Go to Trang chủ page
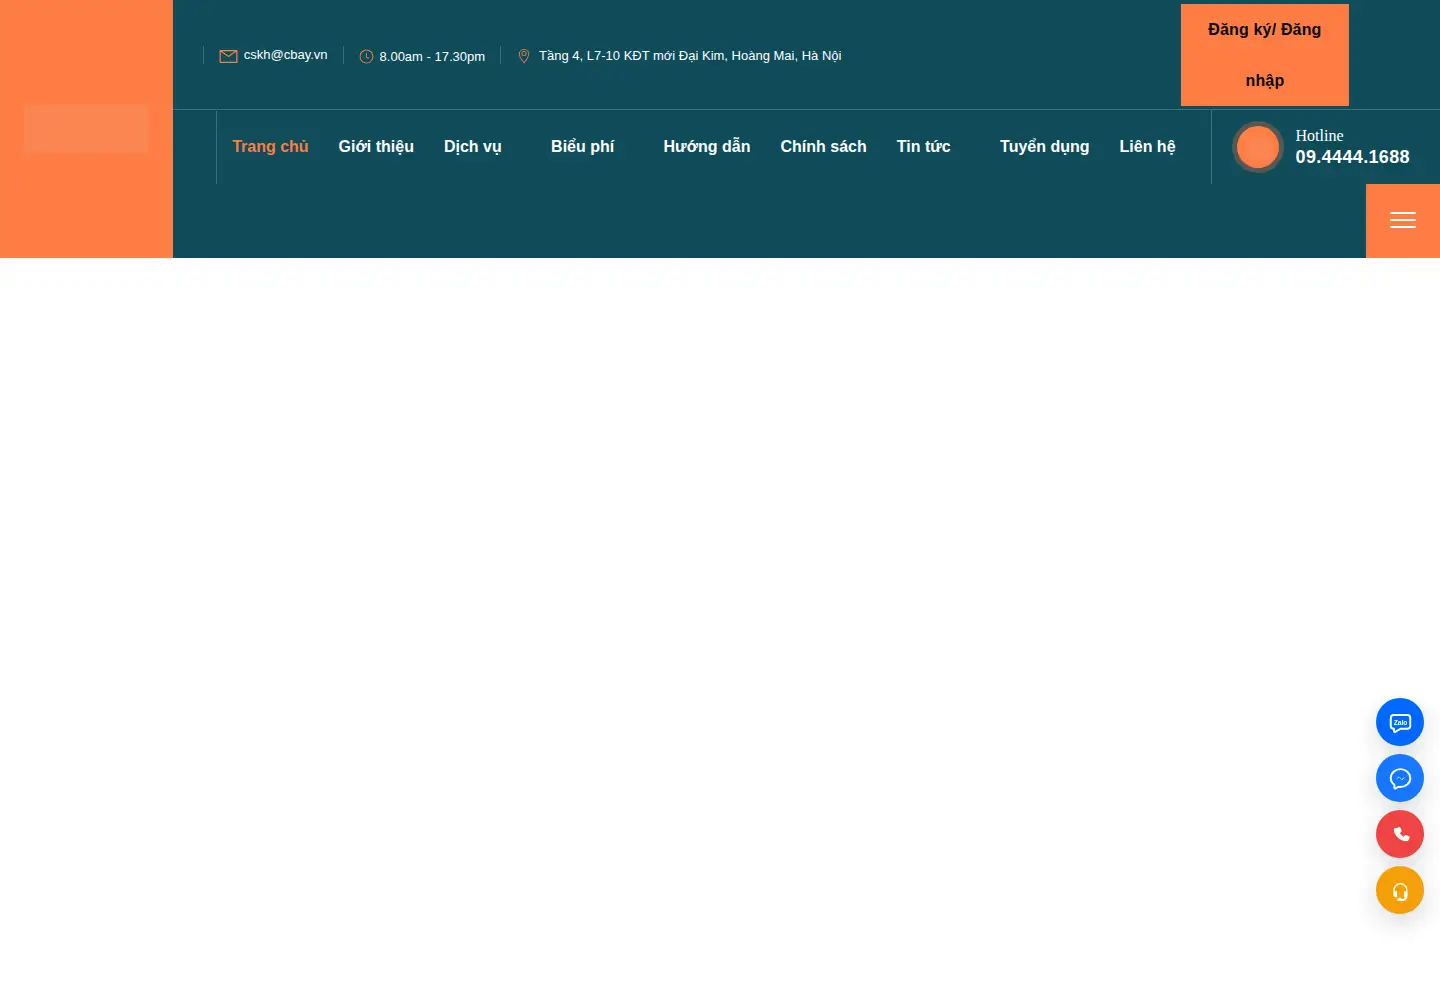Viewport: 1440px width, 1000px height. tap(271, 147)
